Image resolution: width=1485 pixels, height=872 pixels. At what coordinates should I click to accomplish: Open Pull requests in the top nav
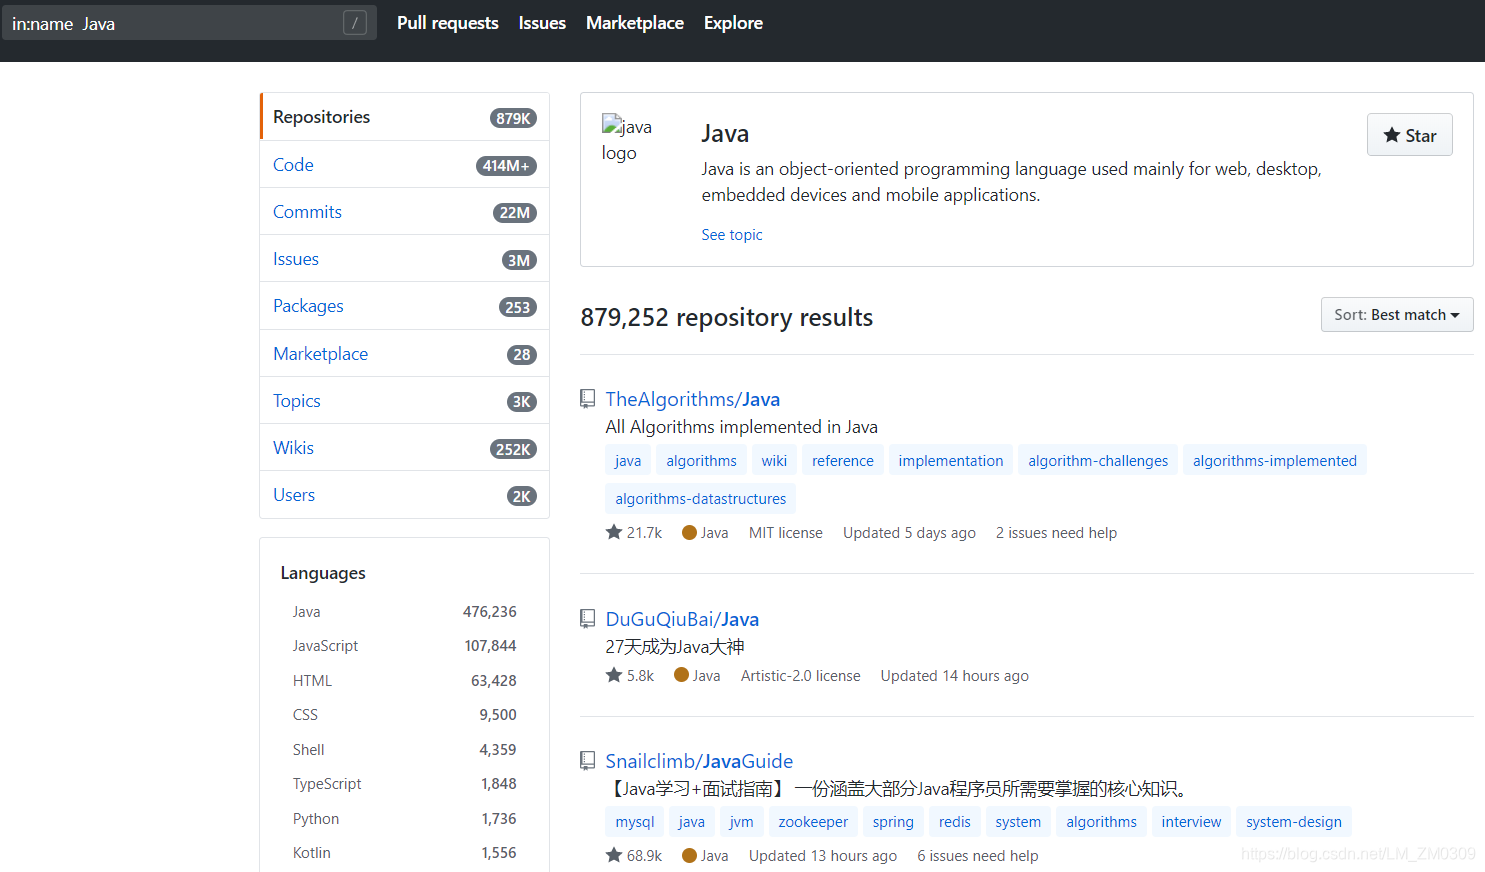click(448, 23)
